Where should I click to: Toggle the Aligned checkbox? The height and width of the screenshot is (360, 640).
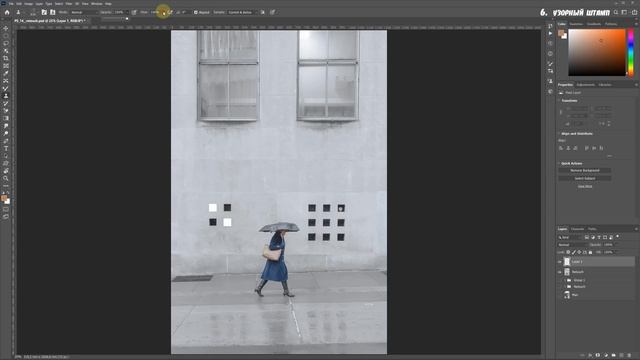point(196,12)
